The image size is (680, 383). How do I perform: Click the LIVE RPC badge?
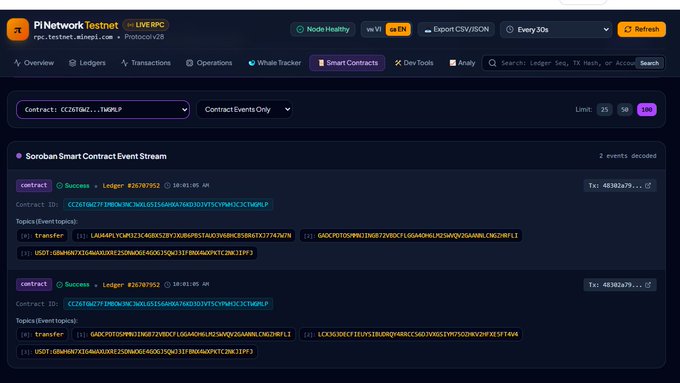(146, 25)
